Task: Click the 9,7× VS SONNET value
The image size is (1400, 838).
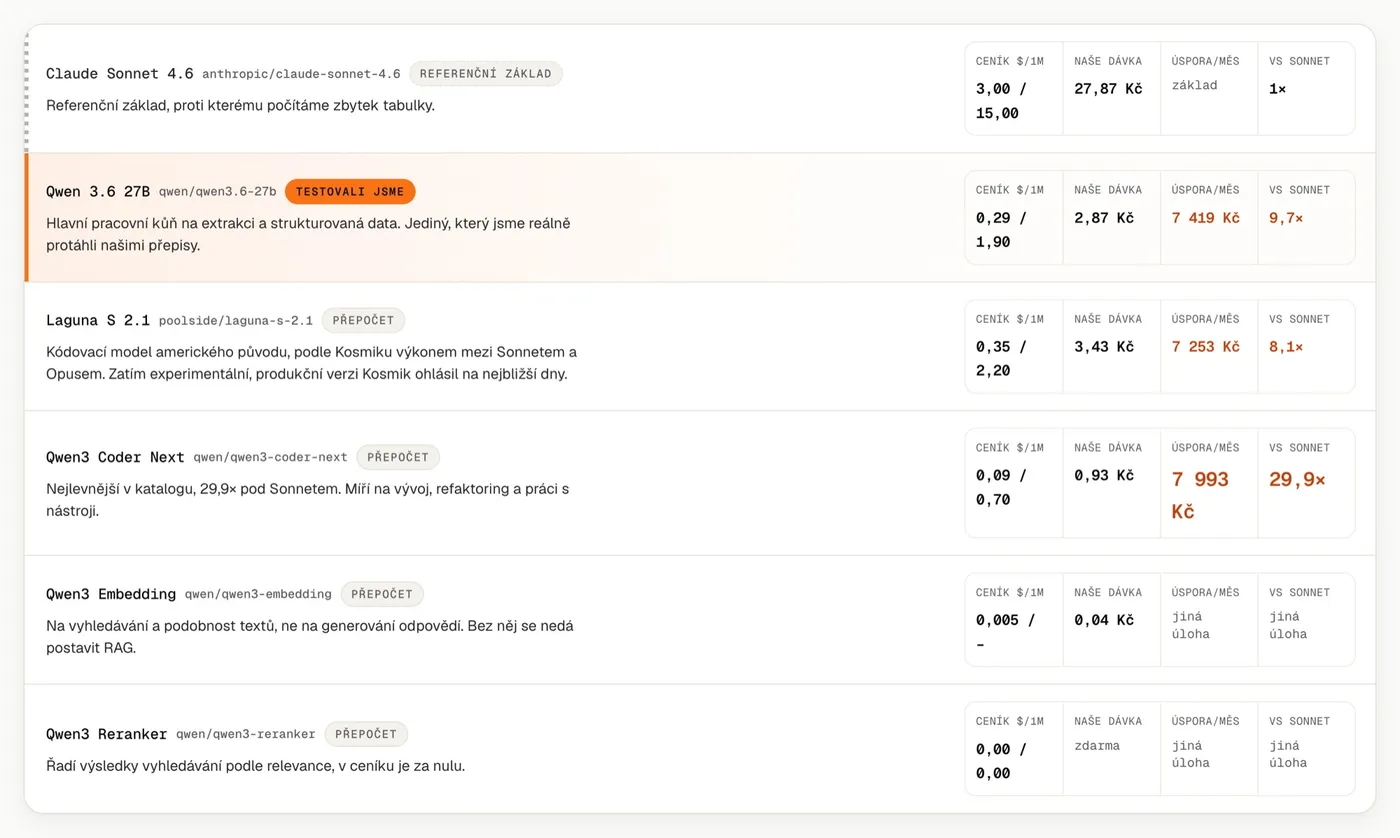Action: tap(1286, 218)
